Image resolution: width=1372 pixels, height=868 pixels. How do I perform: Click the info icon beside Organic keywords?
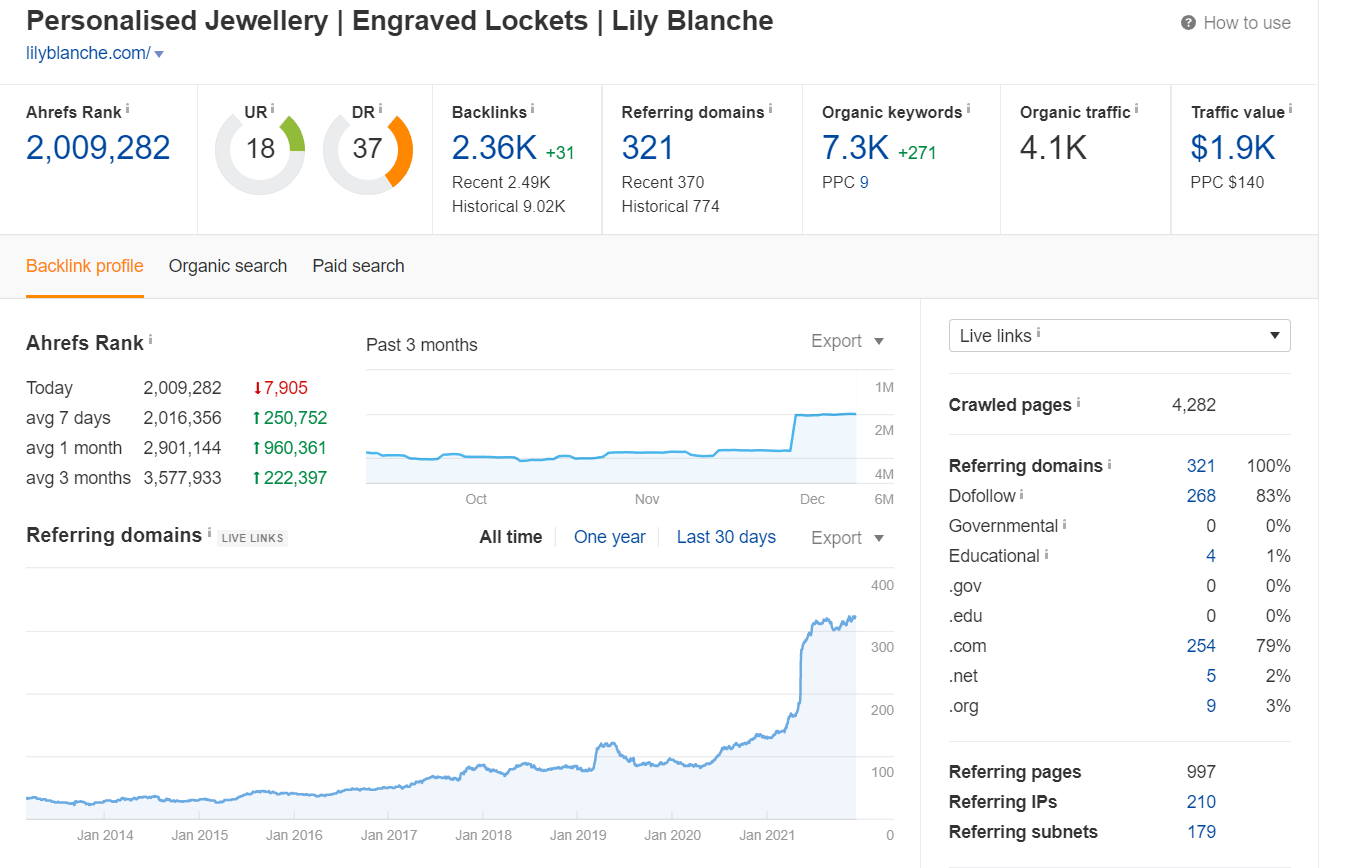(x=969, y=108)
